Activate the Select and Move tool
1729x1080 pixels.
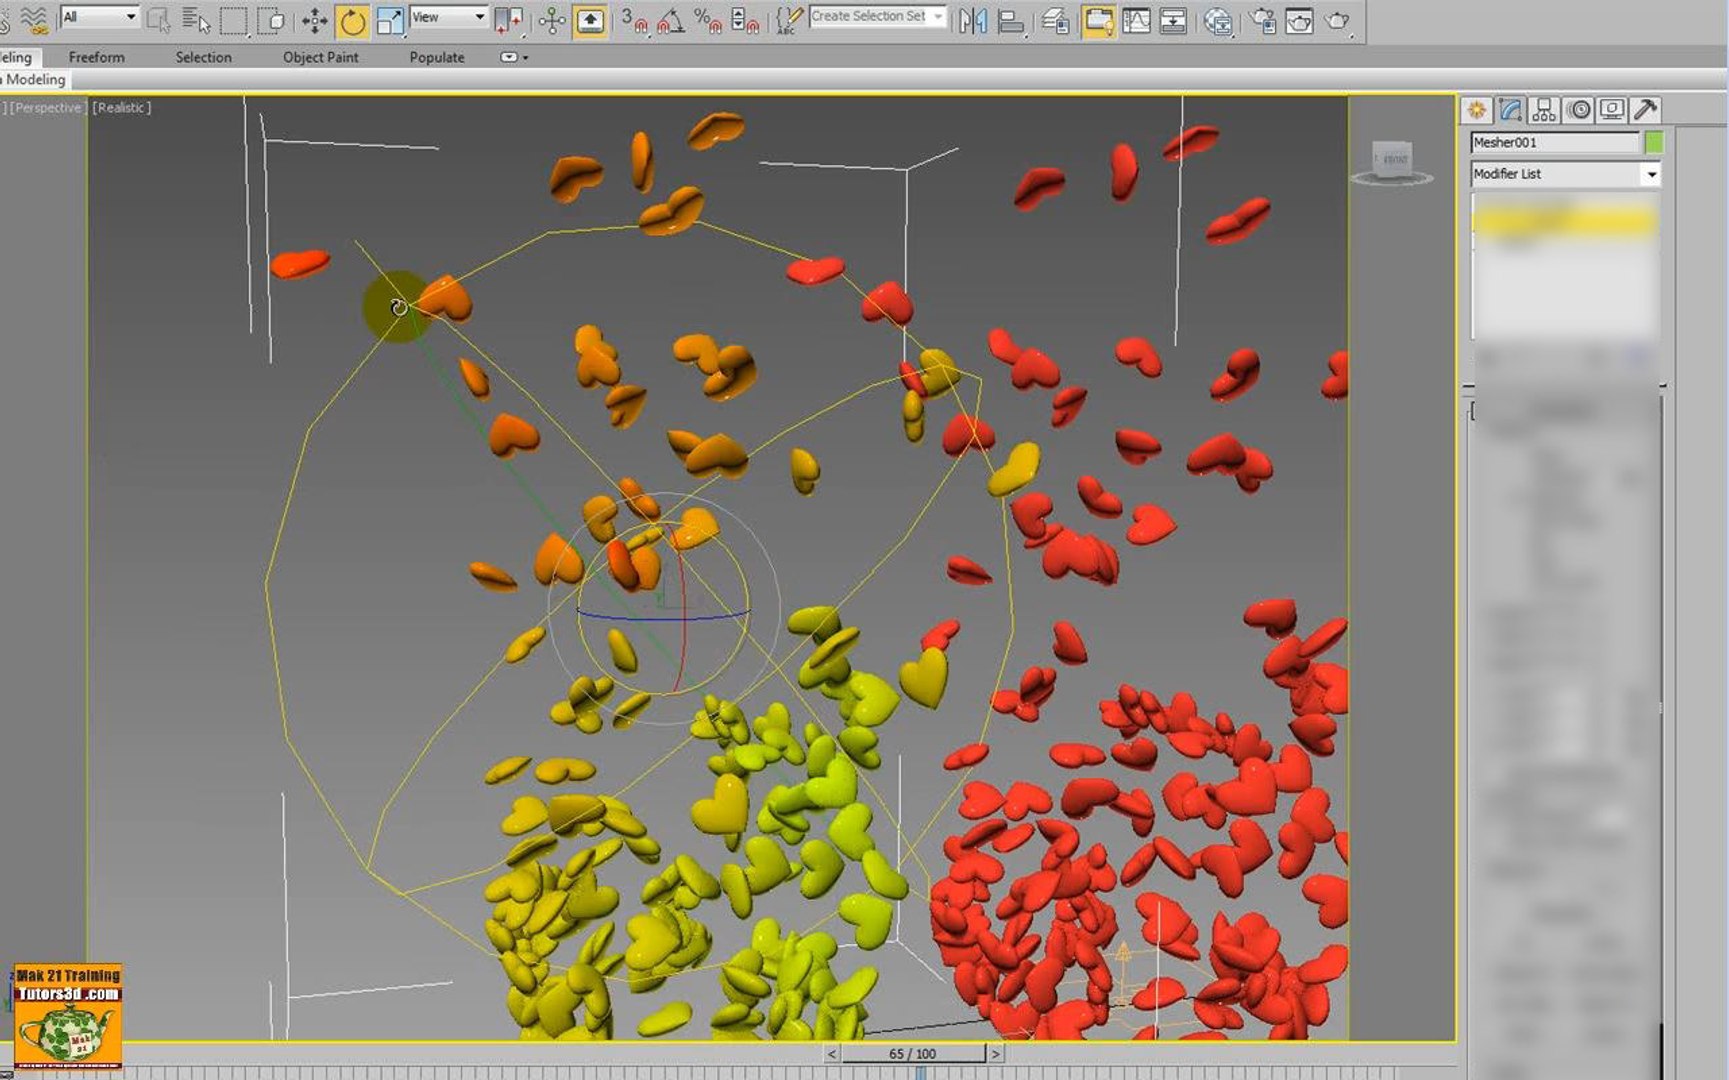(x=315, y=20)
